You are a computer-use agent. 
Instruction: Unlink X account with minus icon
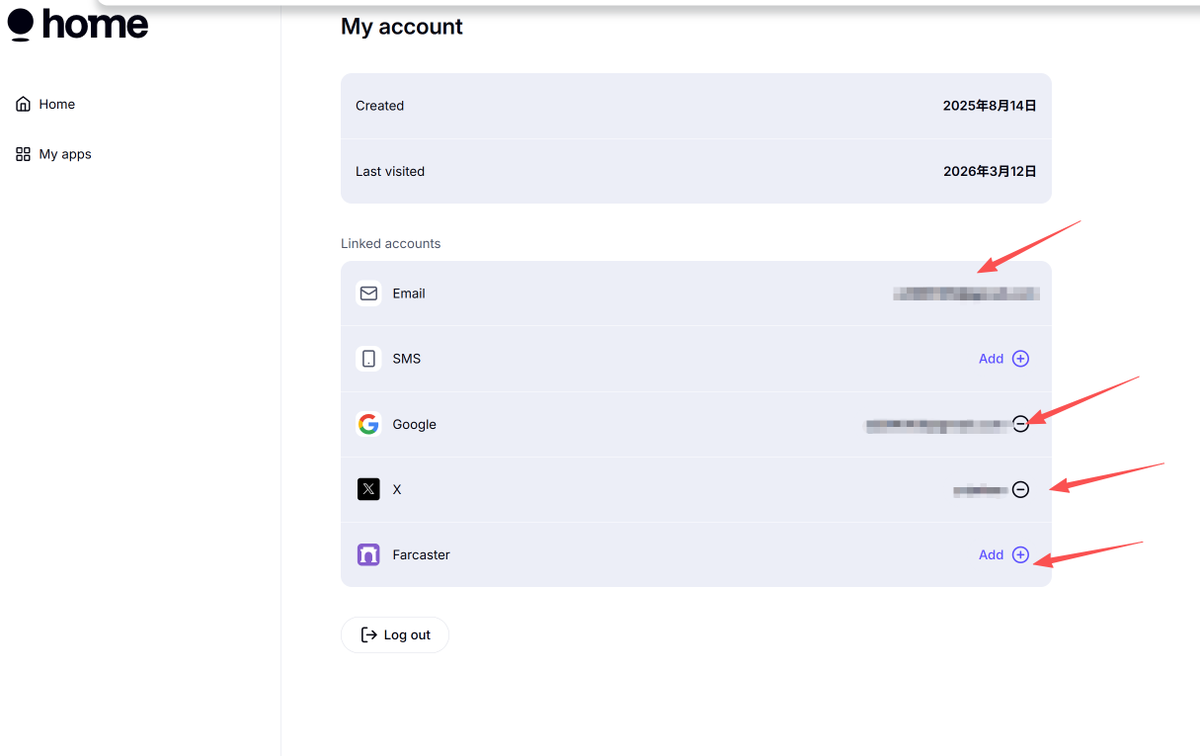tap(1020, 489)
